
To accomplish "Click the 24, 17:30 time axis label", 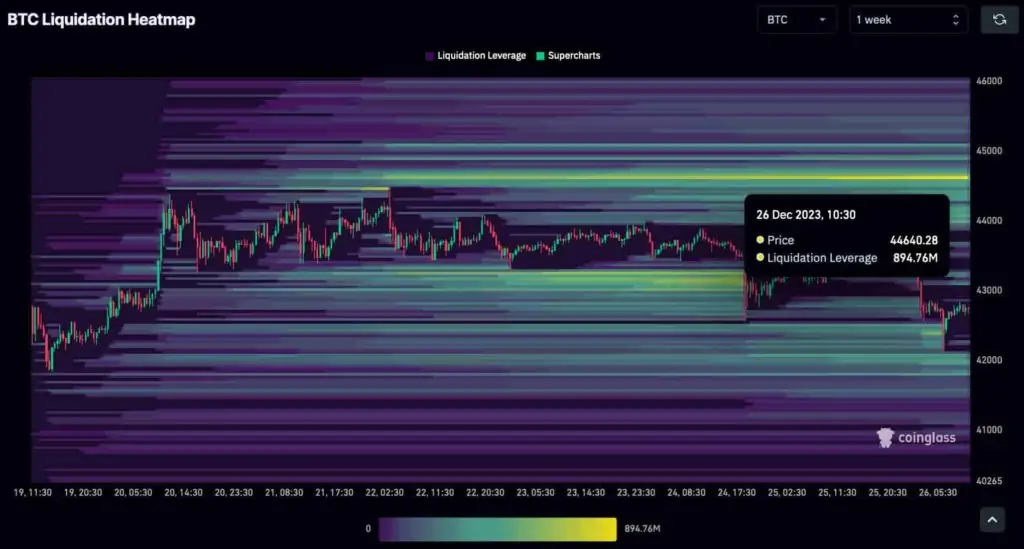I will coord(737,492).
